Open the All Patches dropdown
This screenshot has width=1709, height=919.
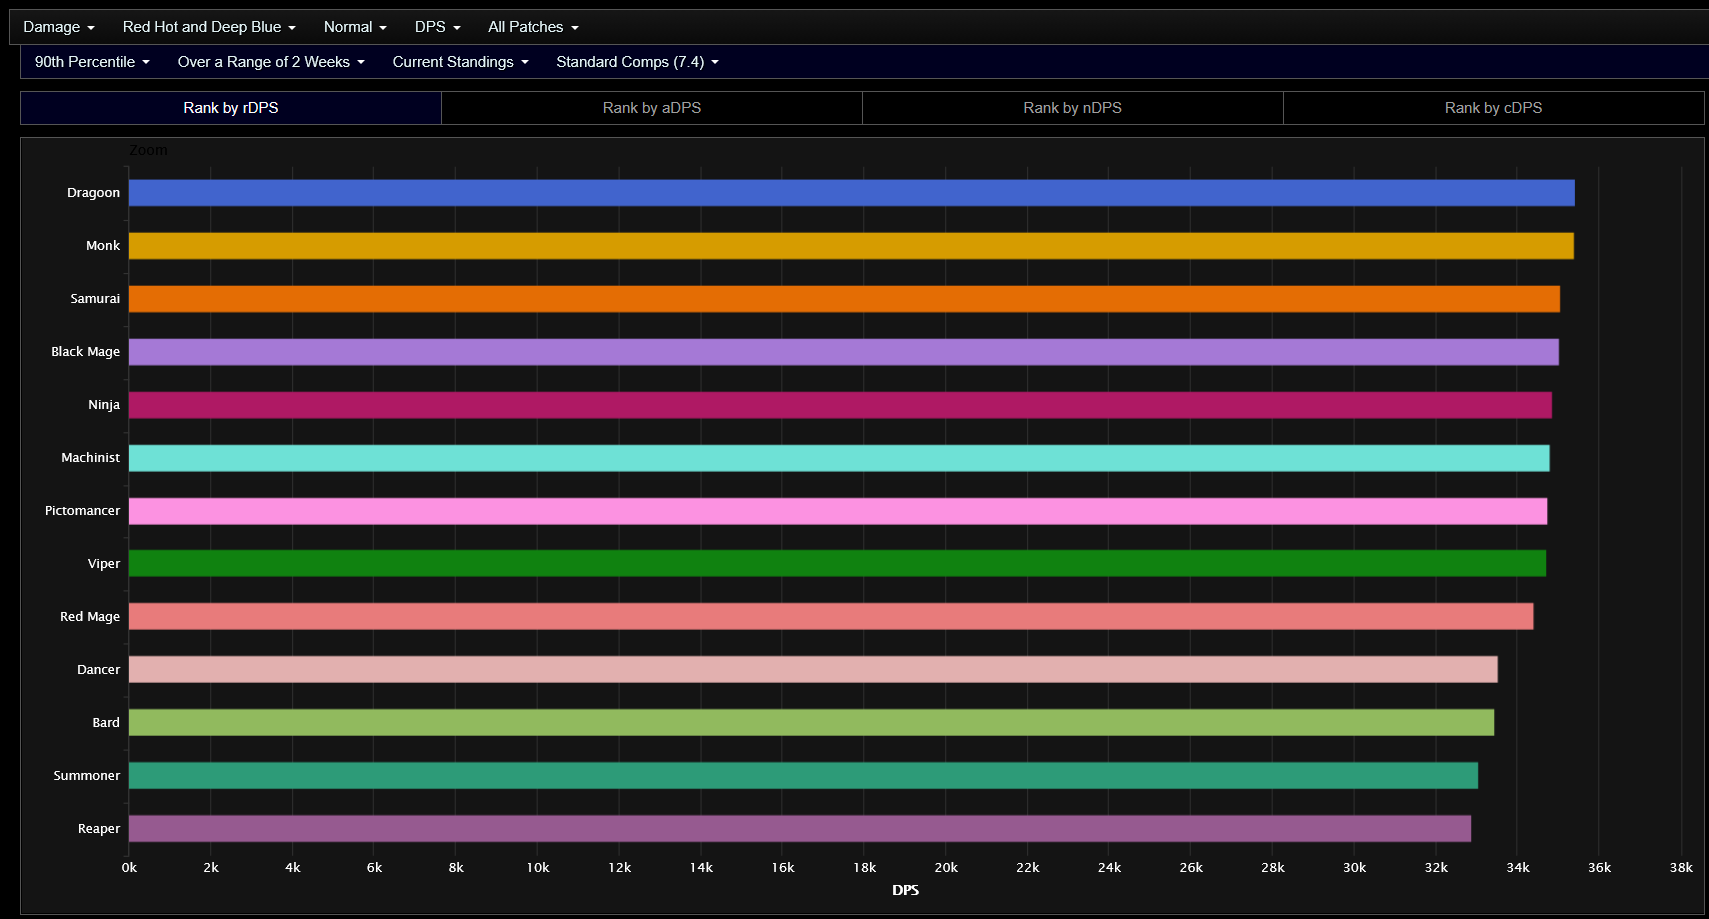coord(533,27)
